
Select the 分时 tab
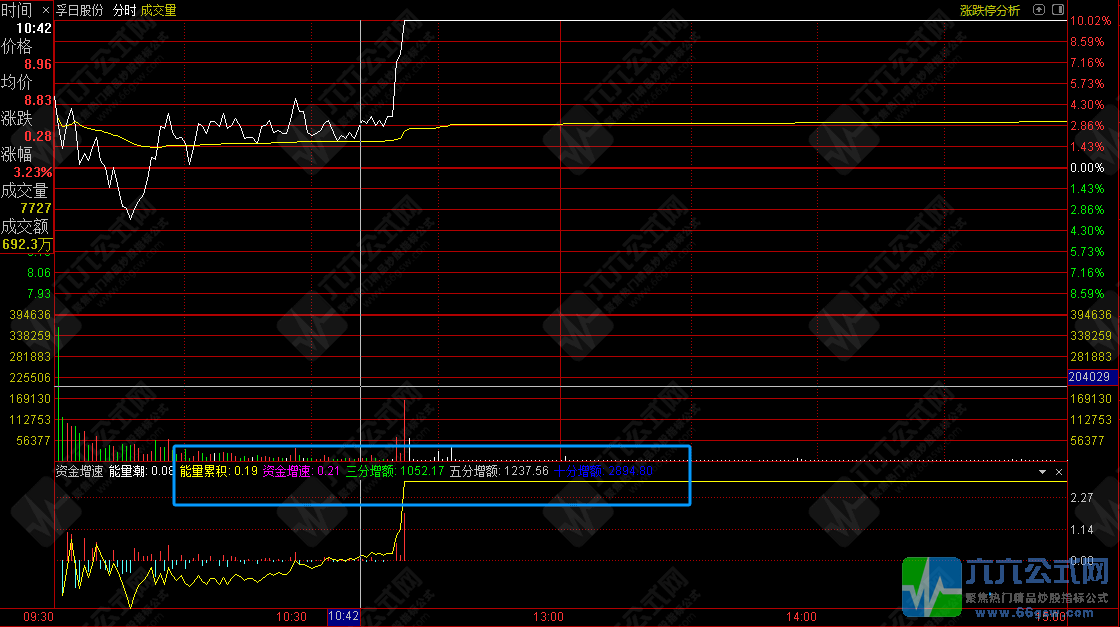pyautogui.click(x=124, y=10)
